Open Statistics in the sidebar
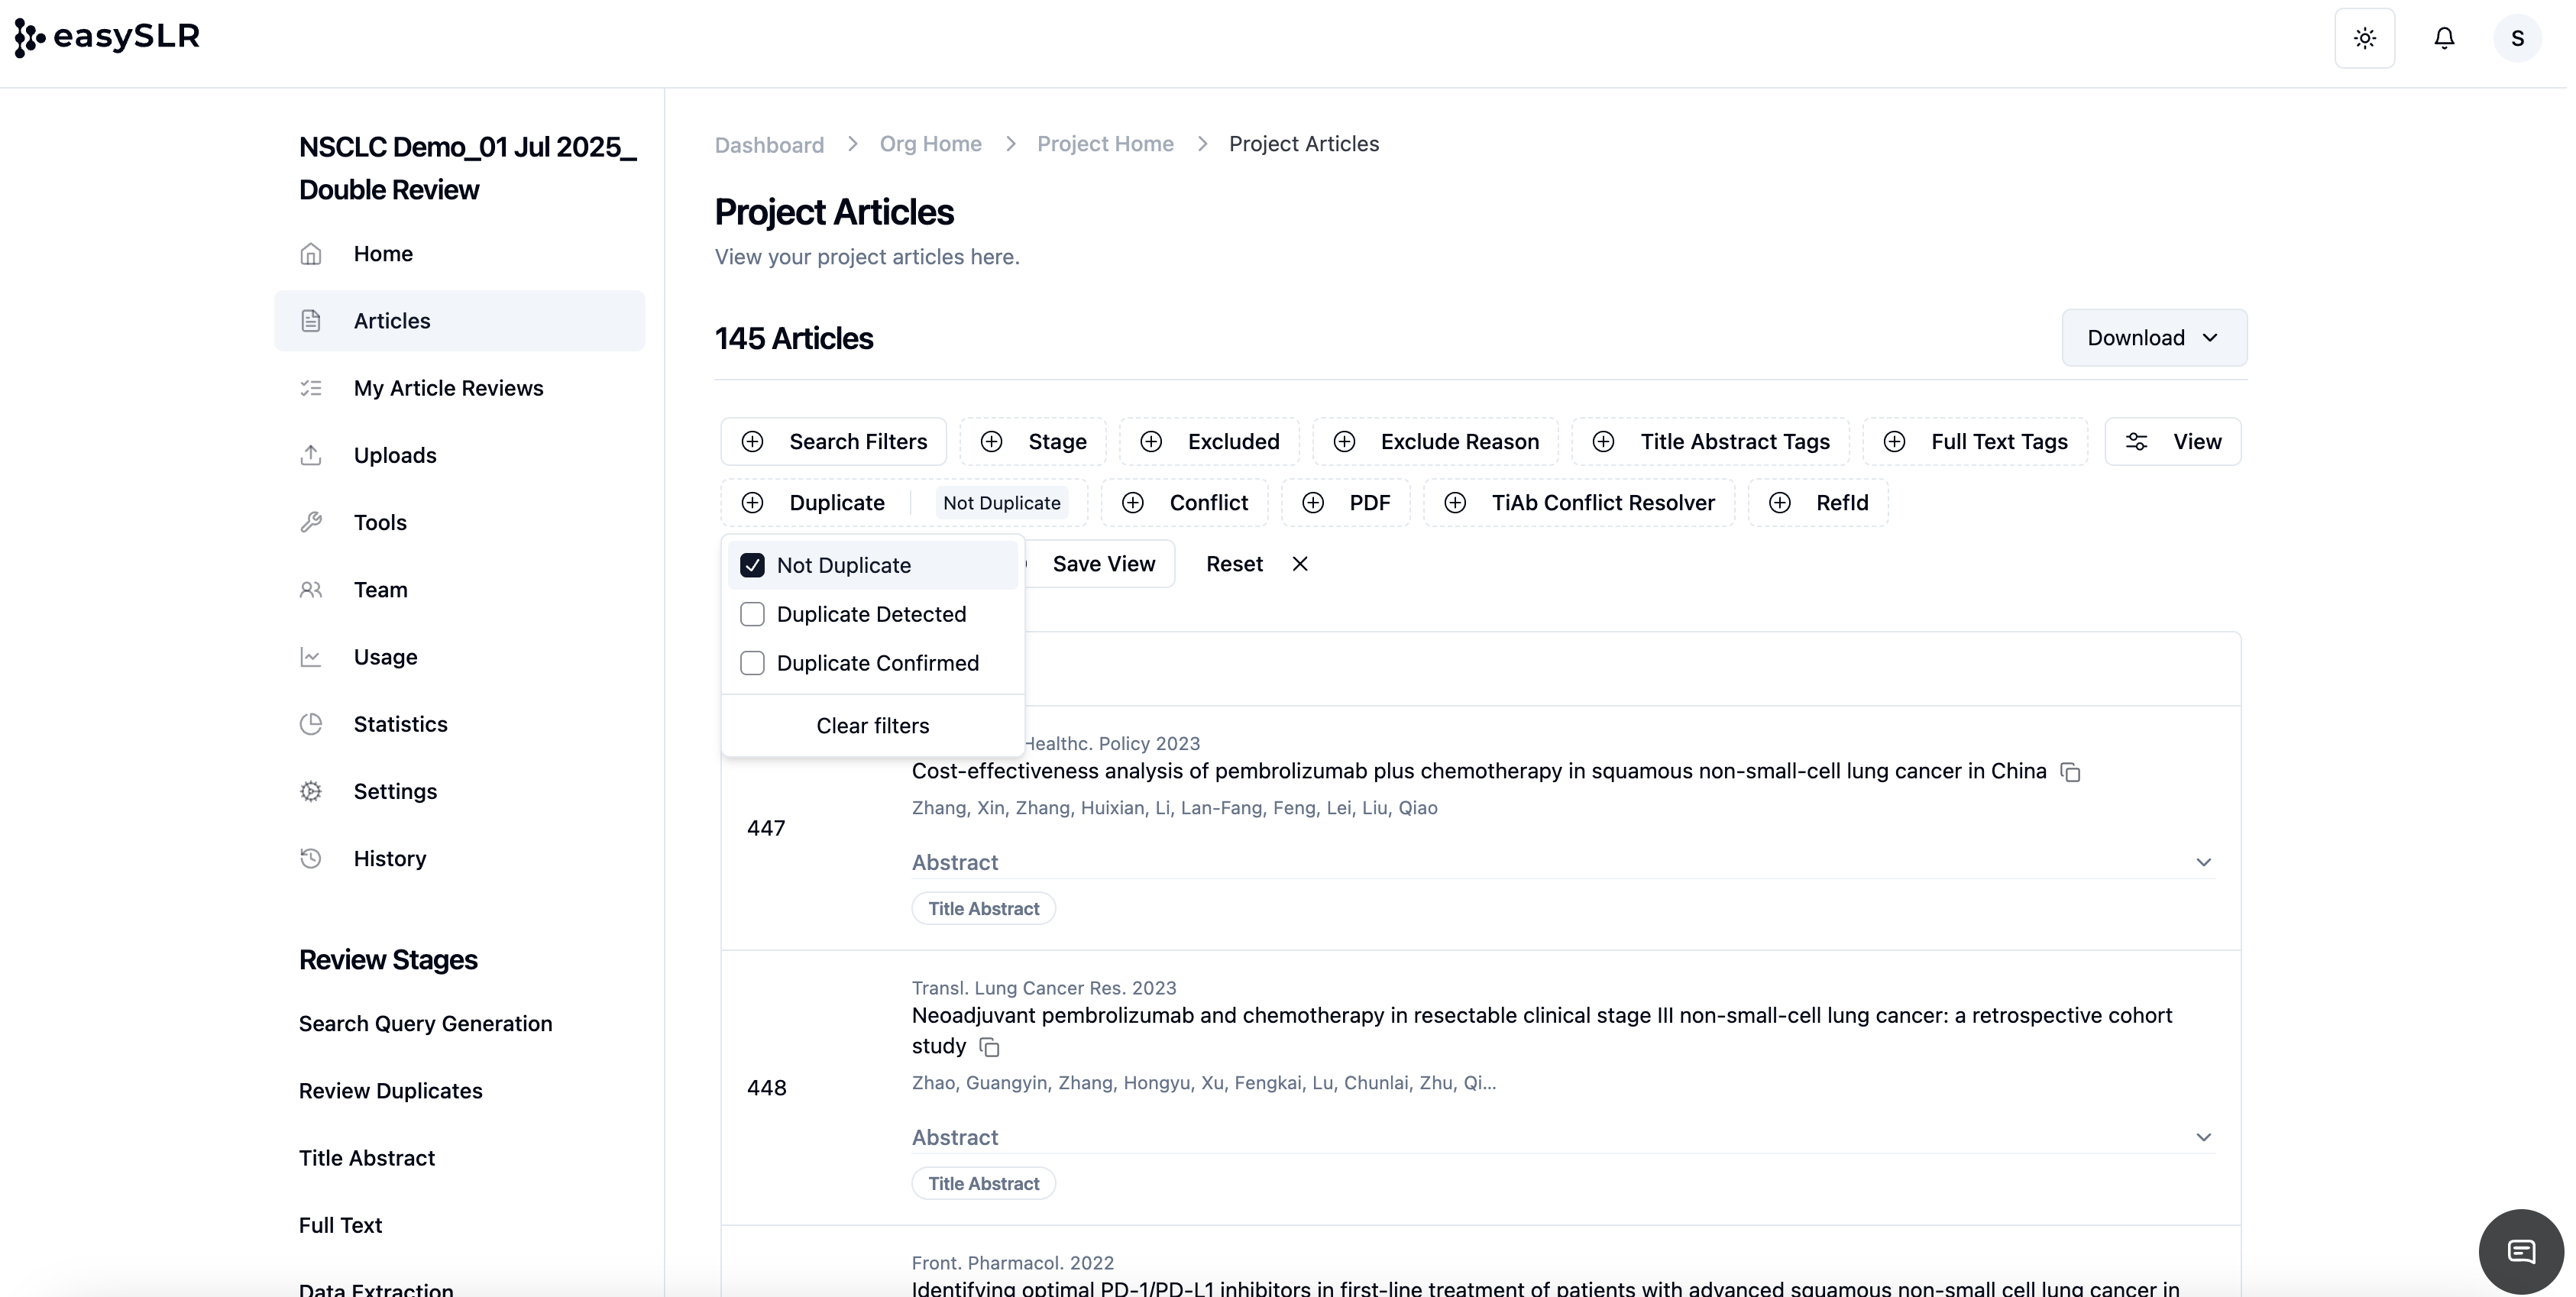The height and width of the screenshot is (1297, 2576). [400, 724]
